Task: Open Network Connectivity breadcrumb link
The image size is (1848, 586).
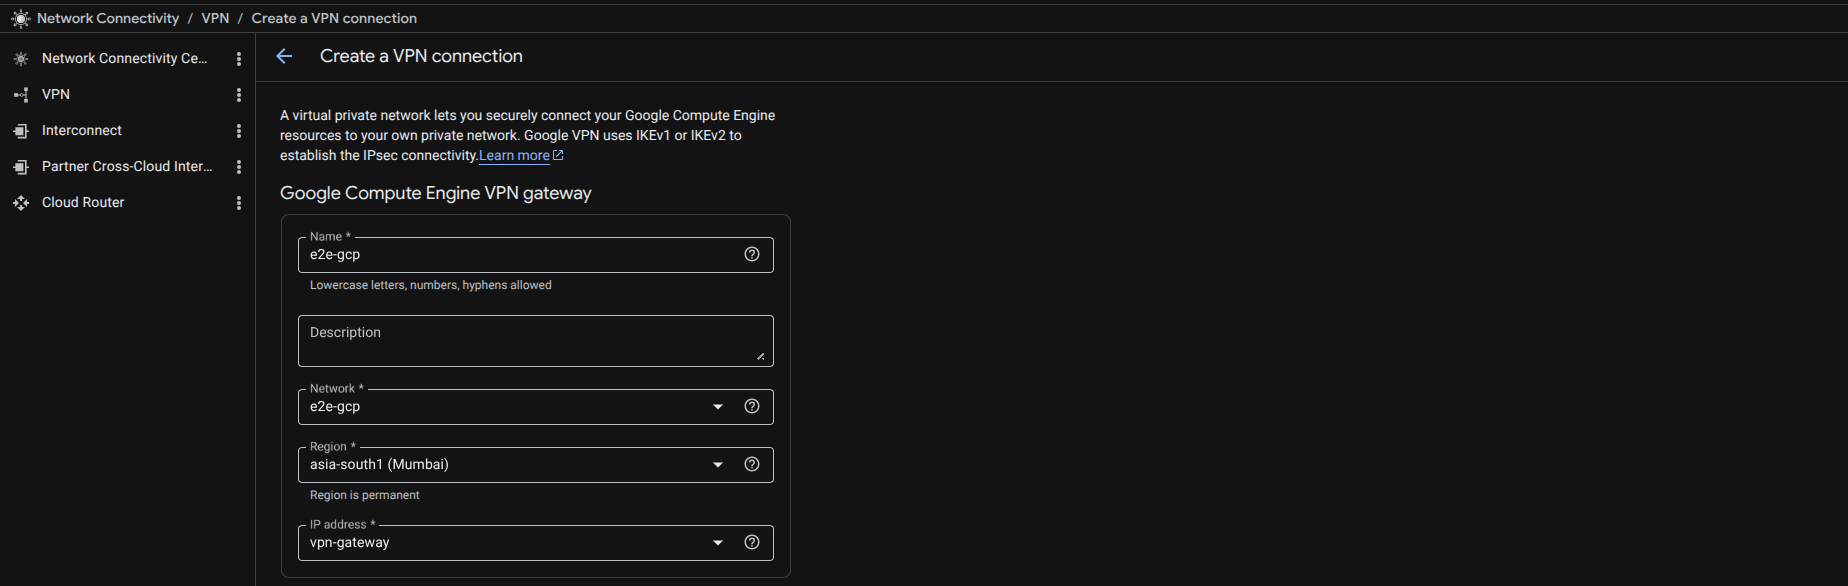Action: coord(108,18)
